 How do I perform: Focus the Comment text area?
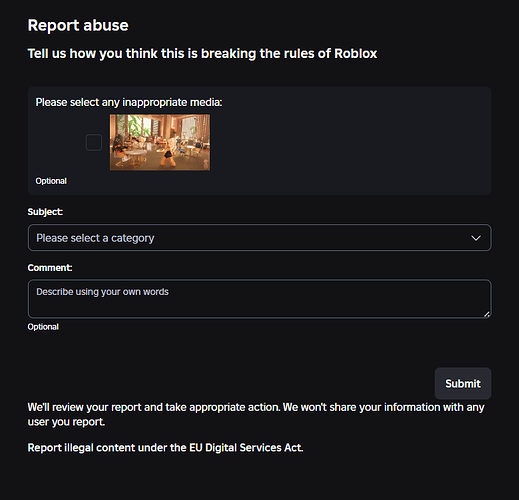259,299
